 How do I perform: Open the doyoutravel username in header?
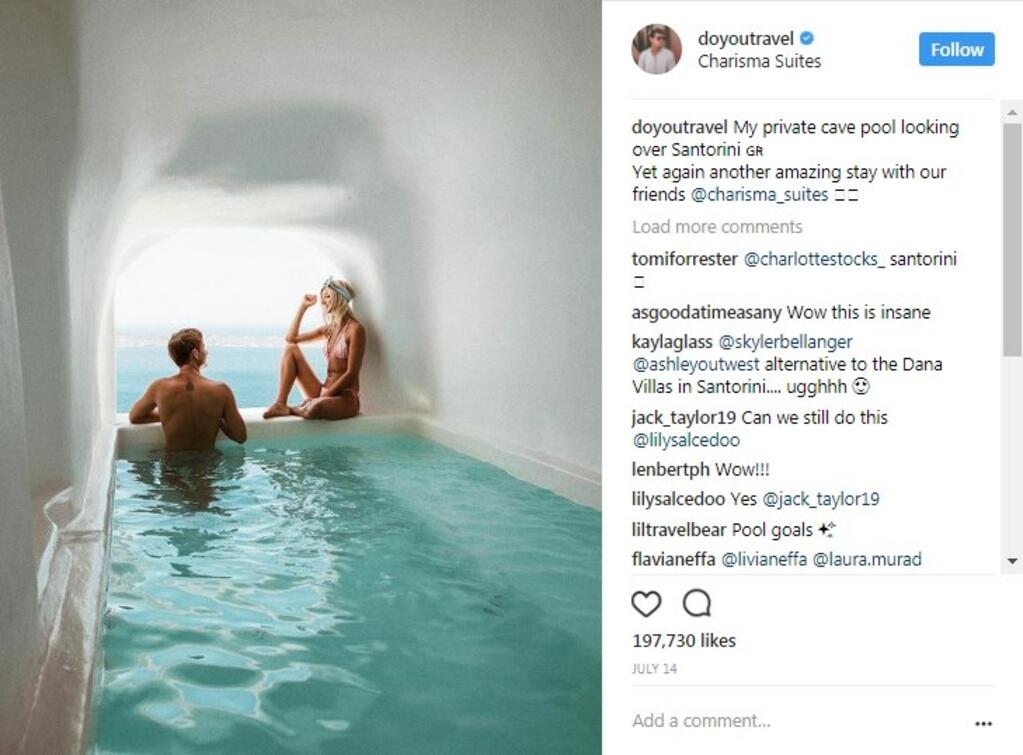(746, 39)
